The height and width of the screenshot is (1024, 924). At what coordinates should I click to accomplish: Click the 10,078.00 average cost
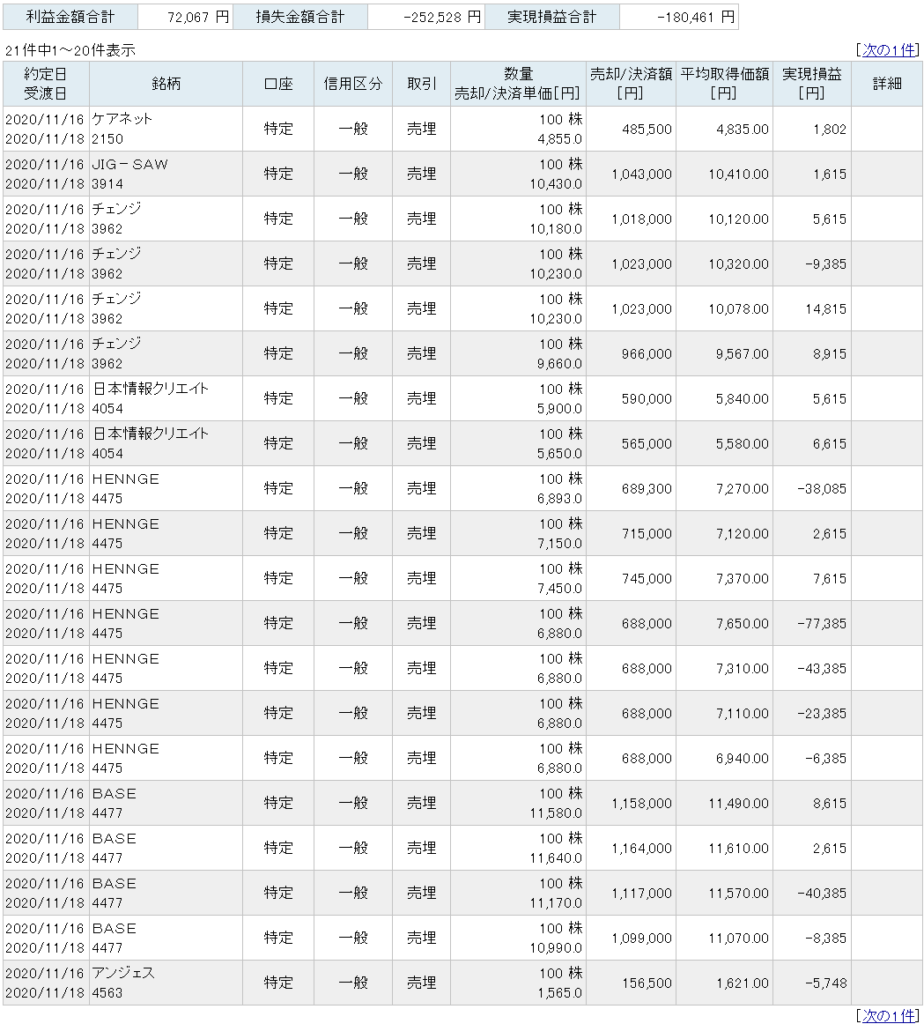tap(739, 309)
